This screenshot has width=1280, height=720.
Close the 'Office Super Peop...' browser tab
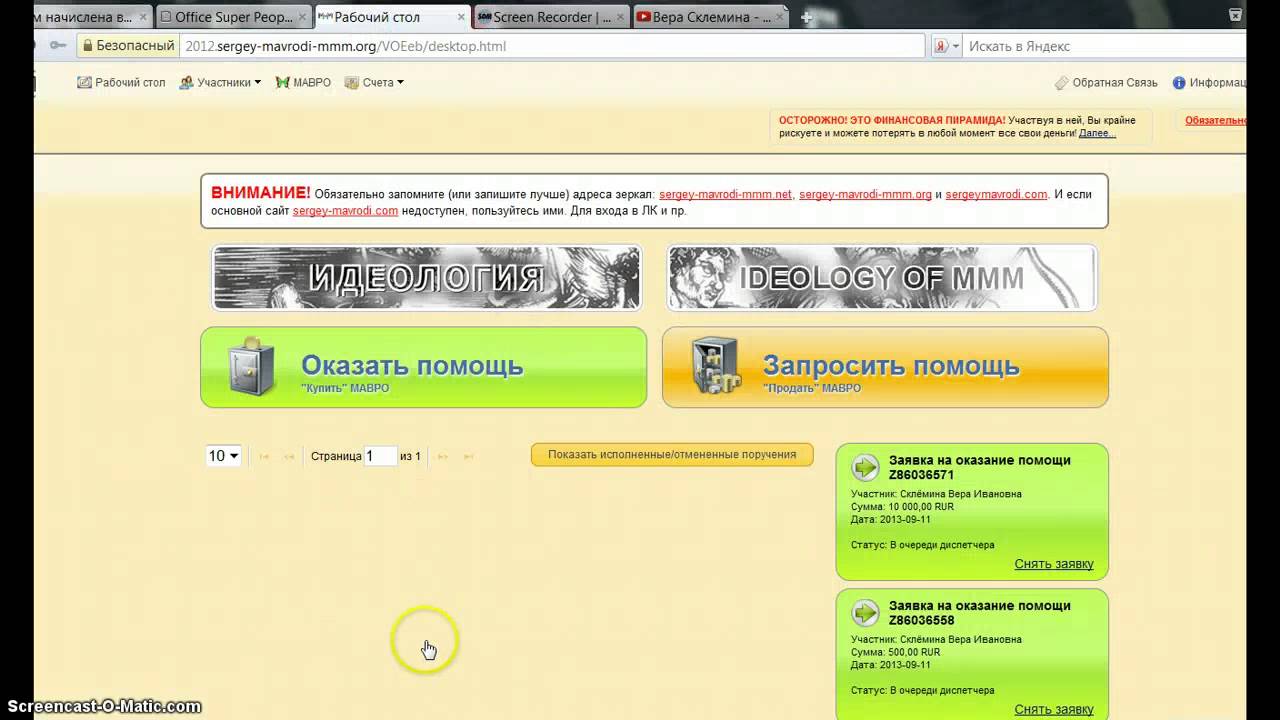(x=301, y=17)
